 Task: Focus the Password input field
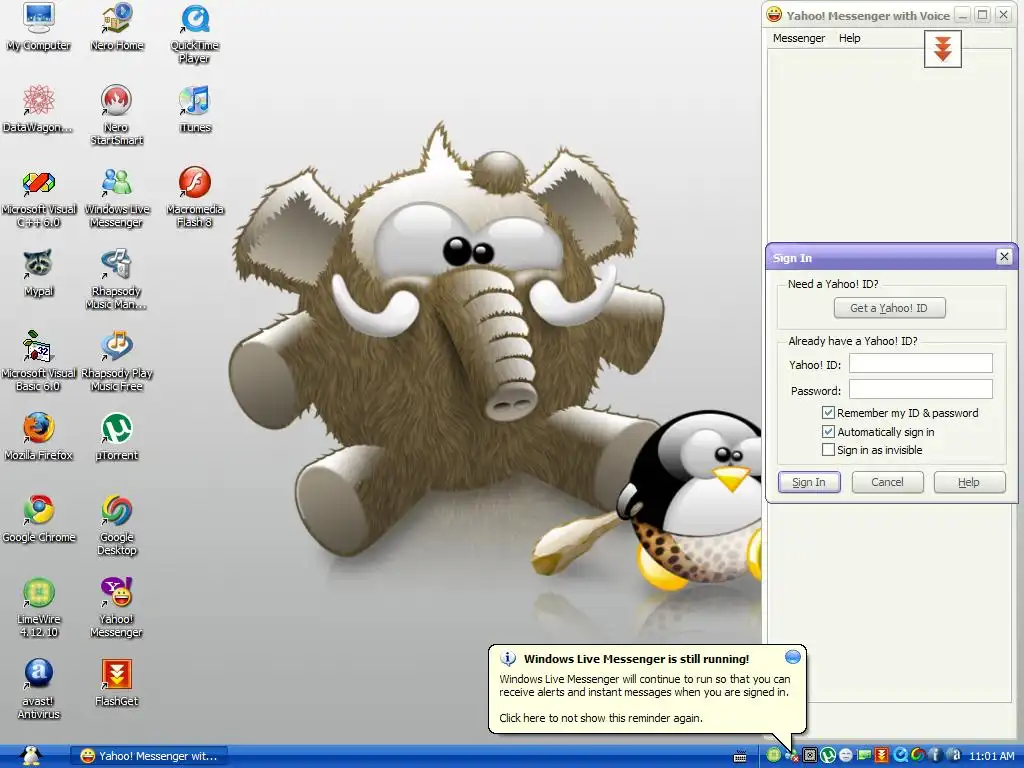point(921,389)
